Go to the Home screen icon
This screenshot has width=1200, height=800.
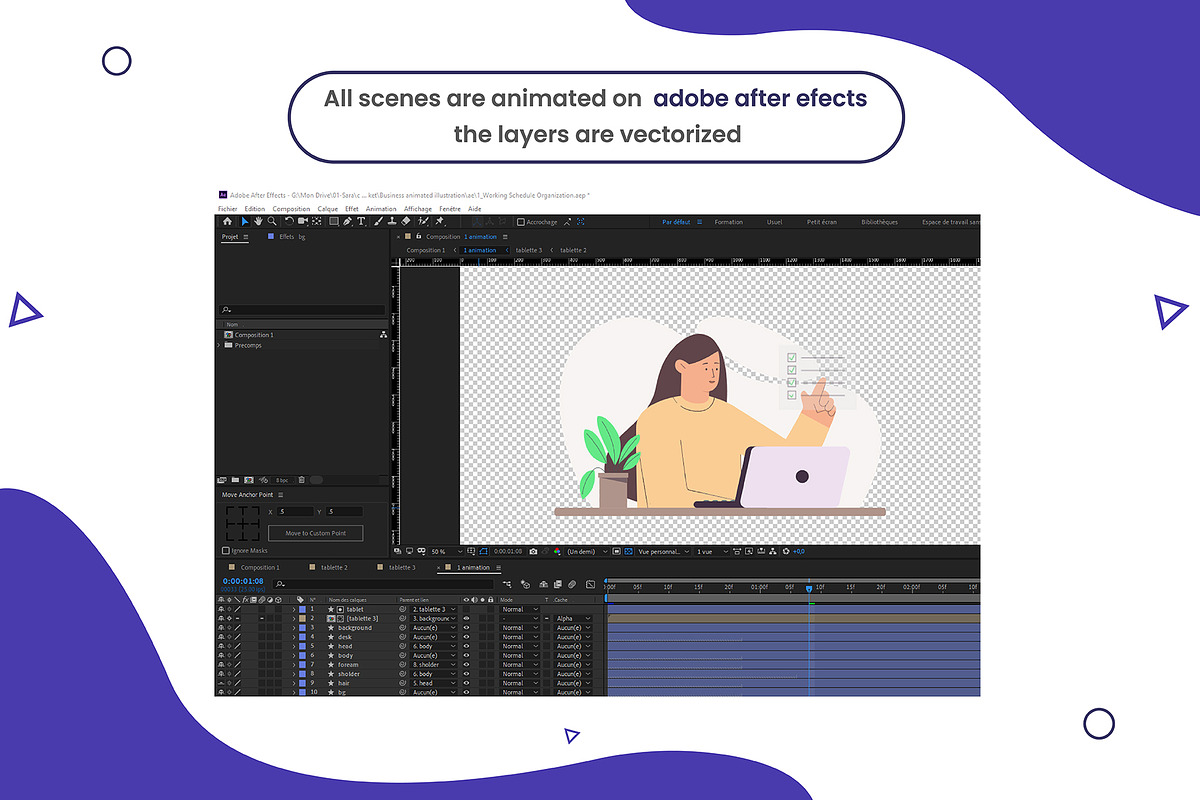pos(227,222)
